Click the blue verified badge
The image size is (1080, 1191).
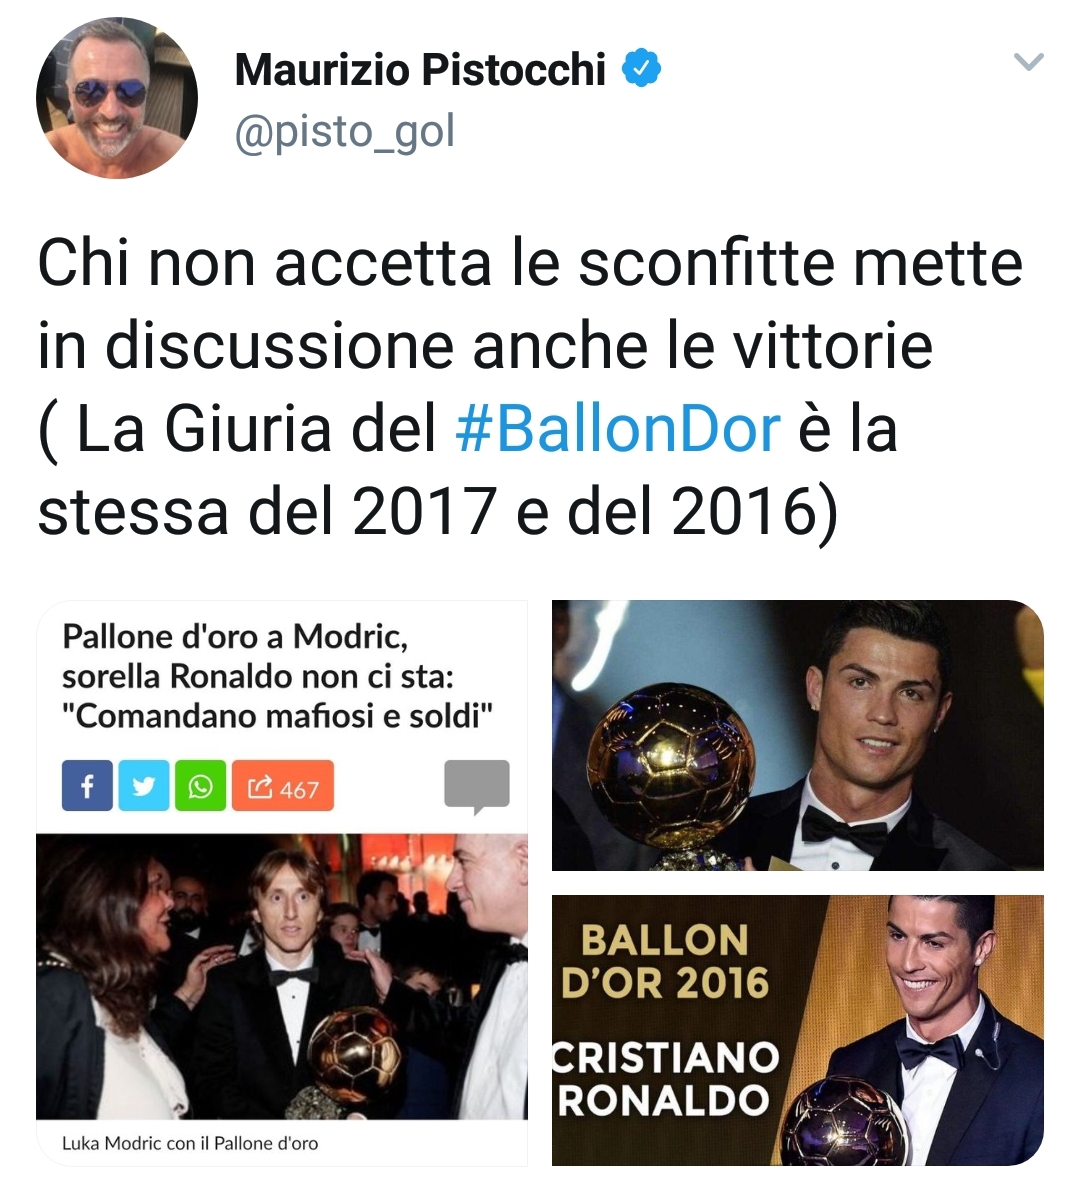pyautogui.click(x=642, y=68)
